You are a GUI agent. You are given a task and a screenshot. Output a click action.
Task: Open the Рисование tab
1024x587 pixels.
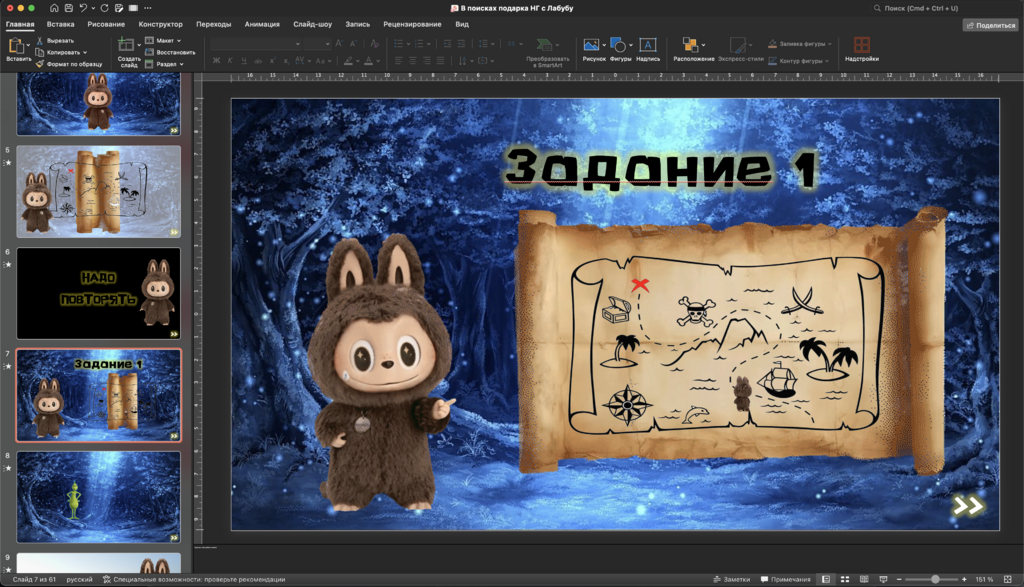(x=106, y=24)
